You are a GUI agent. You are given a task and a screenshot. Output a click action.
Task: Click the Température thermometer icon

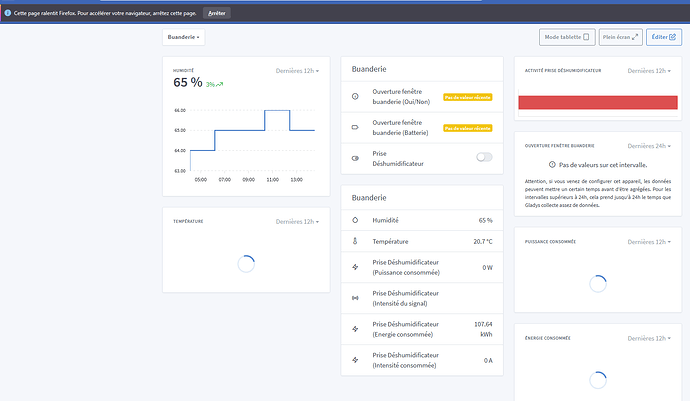(x=355, y=241)
